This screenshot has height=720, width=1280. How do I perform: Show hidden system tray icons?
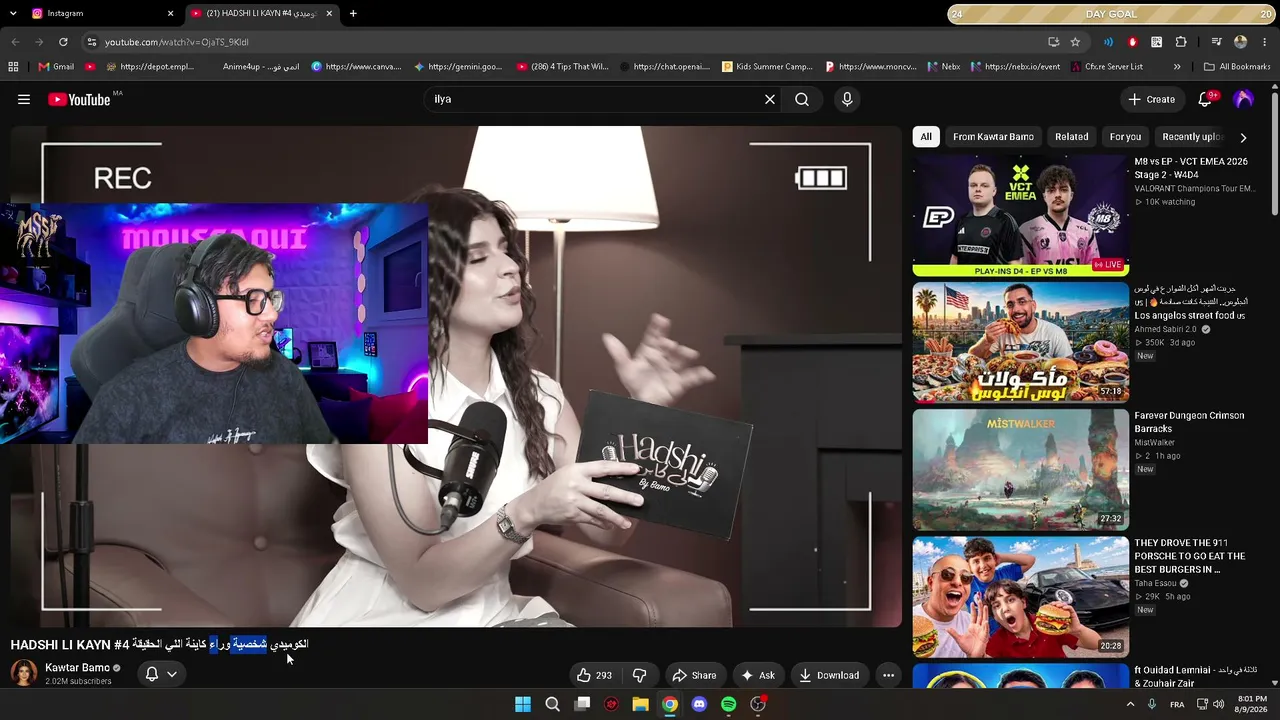pos(1131,704)
